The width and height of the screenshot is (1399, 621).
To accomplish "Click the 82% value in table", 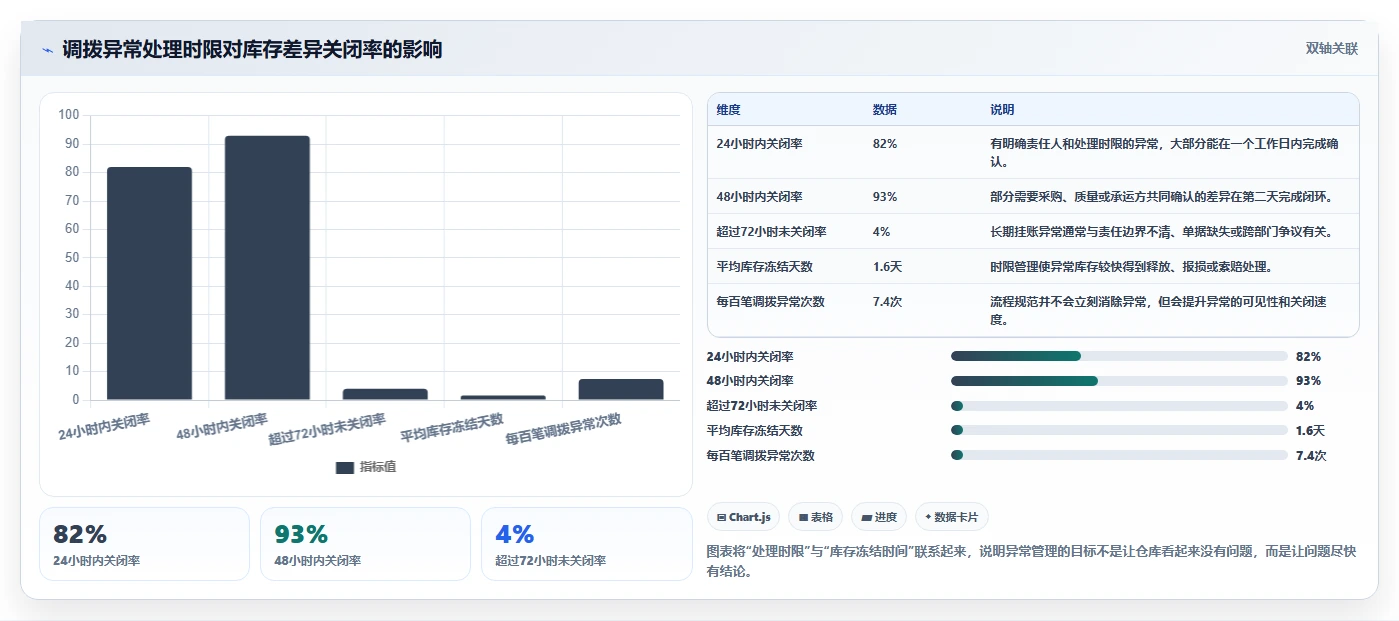I will click(885, 144).
